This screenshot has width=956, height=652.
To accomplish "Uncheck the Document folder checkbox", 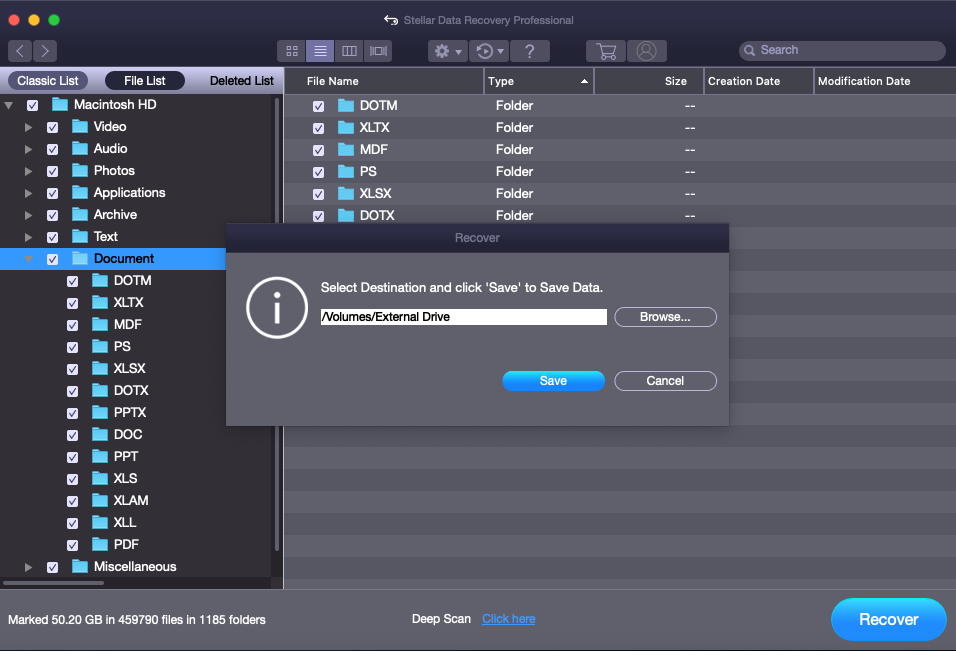I will click(x=52, y=259).
